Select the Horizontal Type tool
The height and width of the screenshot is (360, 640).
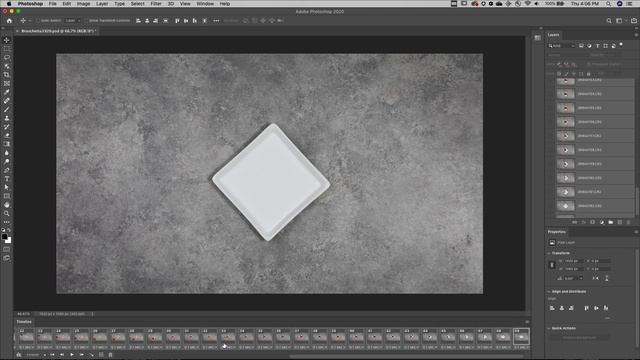point(7,179)
